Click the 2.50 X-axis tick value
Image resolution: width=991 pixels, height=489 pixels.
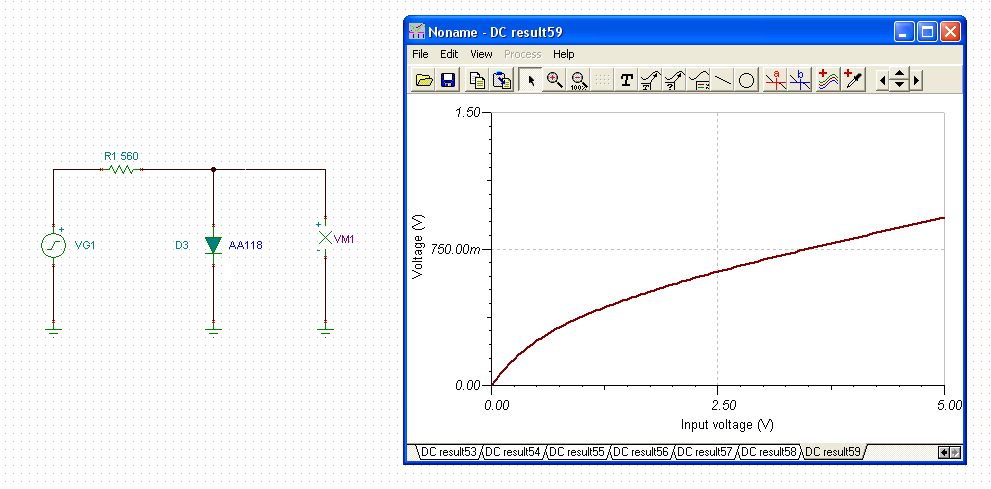coord(724,404)
